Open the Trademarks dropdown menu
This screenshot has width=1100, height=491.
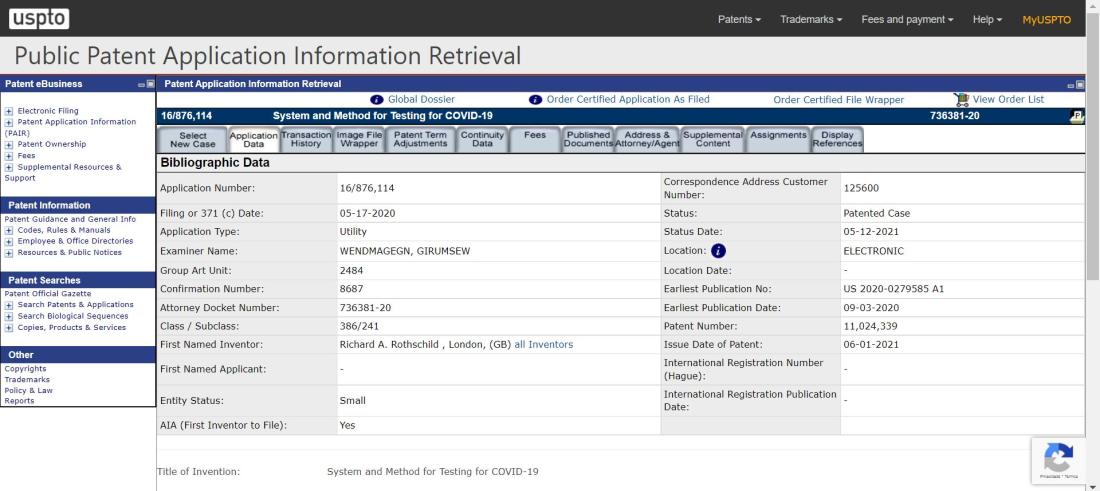pos(811,20)
